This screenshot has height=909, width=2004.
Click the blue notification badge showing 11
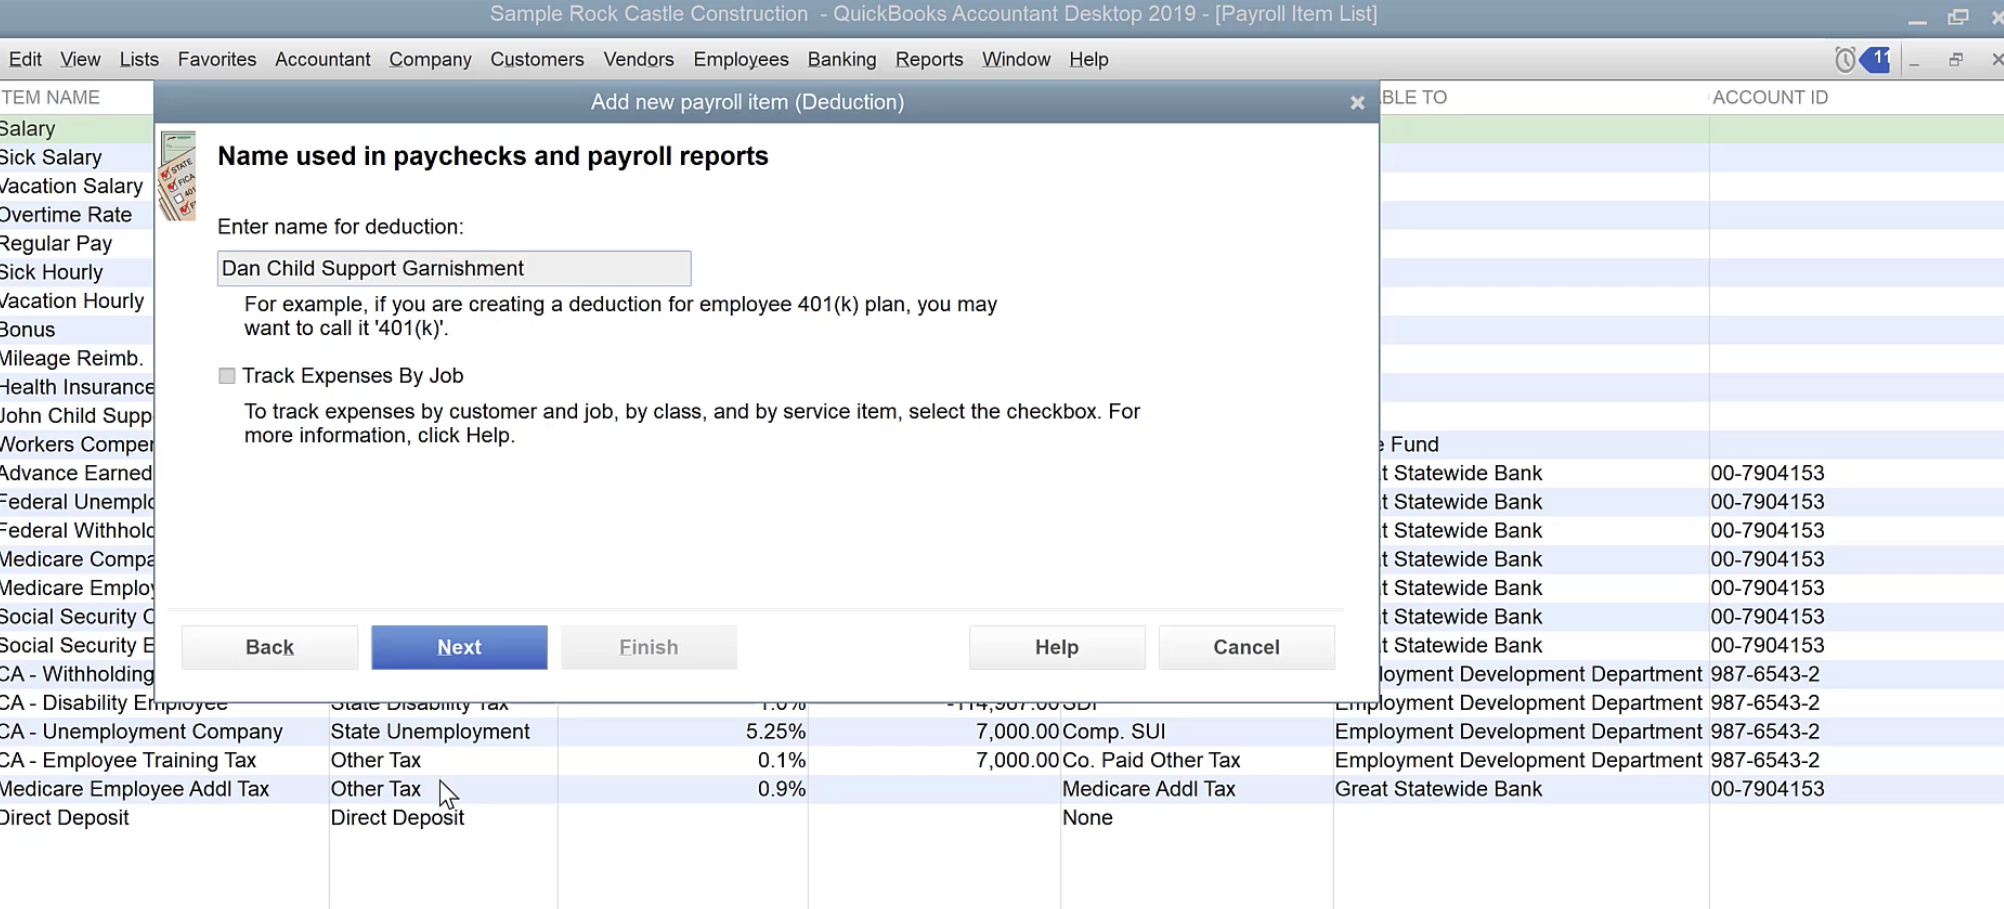1877,59
